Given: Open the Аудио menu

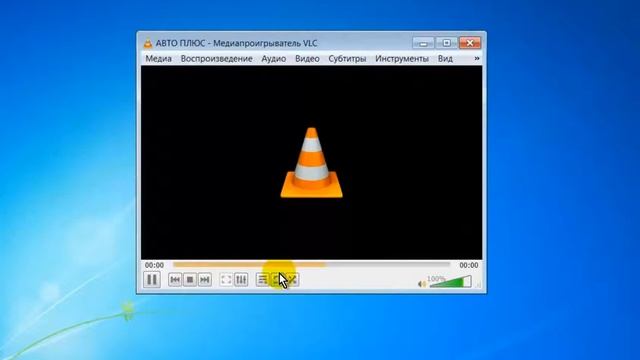Looking at the screenshot, I should tap(273, 58).
